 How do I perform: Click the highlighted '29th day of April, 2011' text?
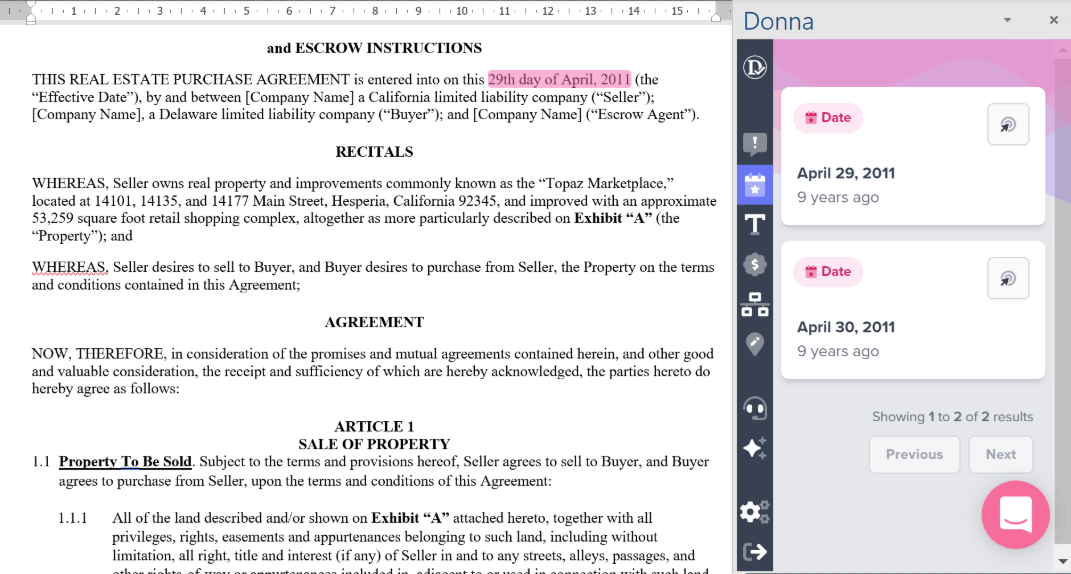559,79
